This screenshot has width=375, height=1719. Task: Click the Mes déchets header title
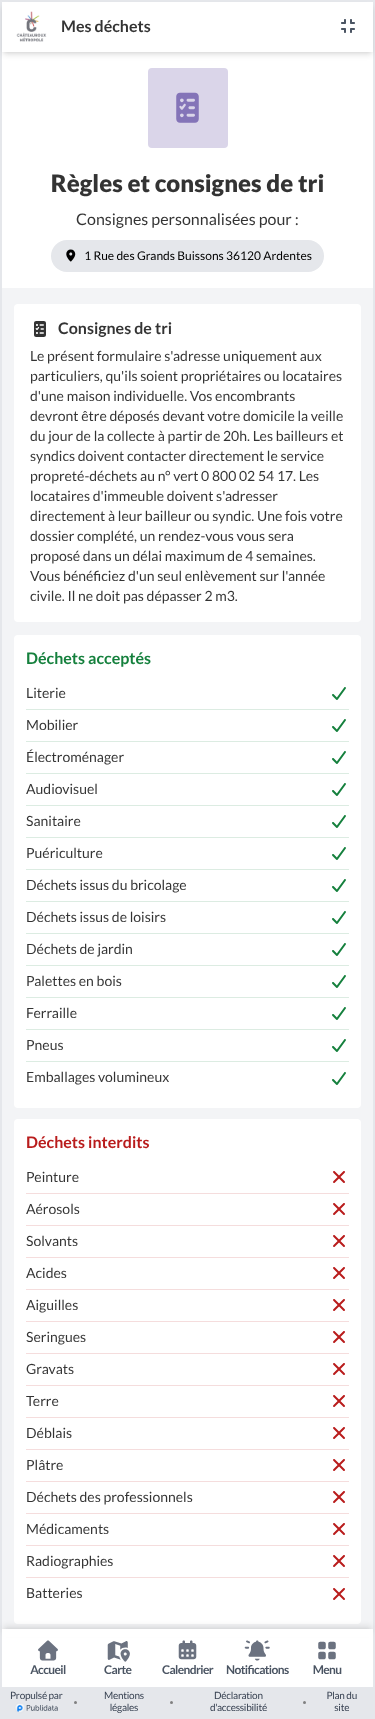pyautogui.click(x=106, y=27)
